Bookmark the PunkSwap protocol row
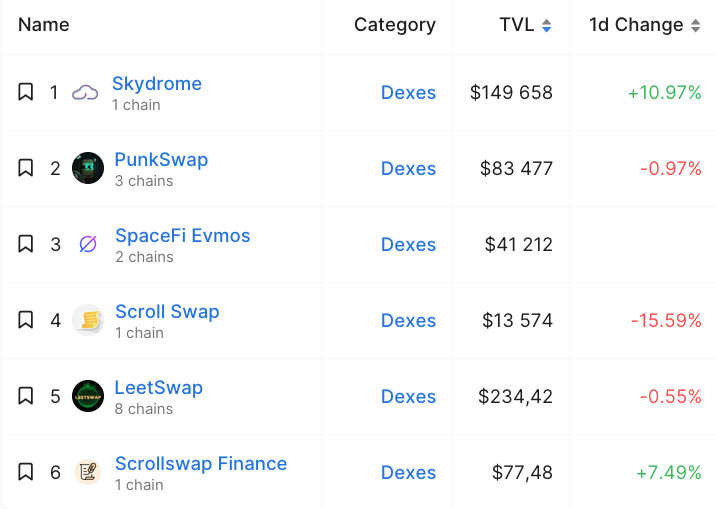Screen dimensions: 715x509 point(26,168)
